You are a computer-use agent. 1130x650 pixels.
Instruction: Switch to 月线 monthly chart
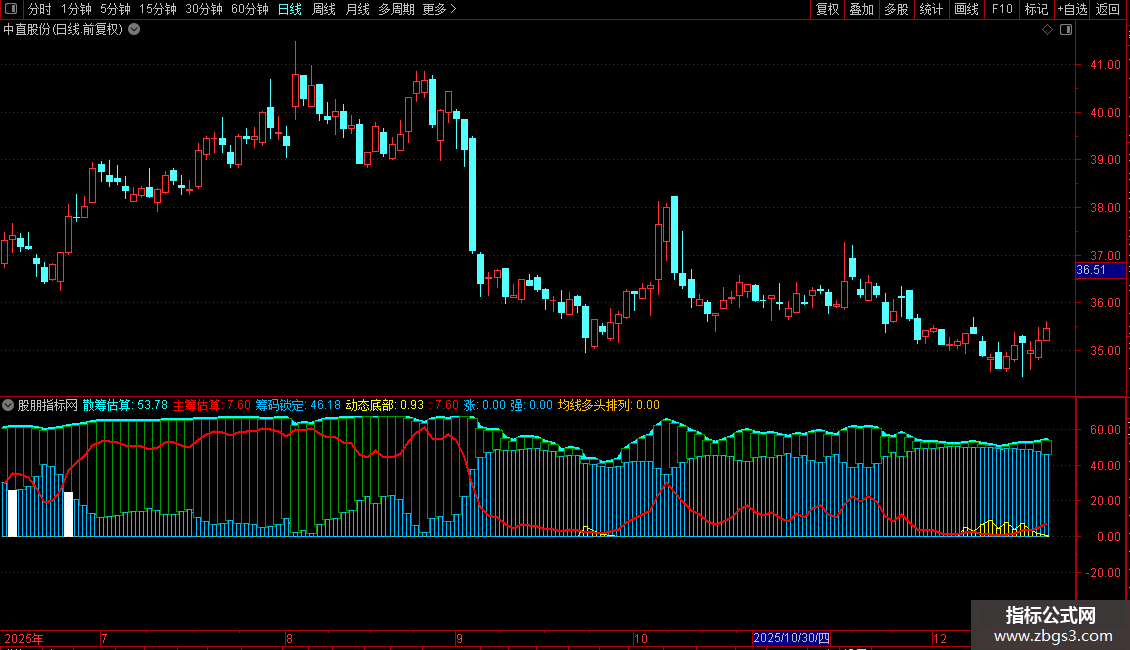tap(357, 9)
